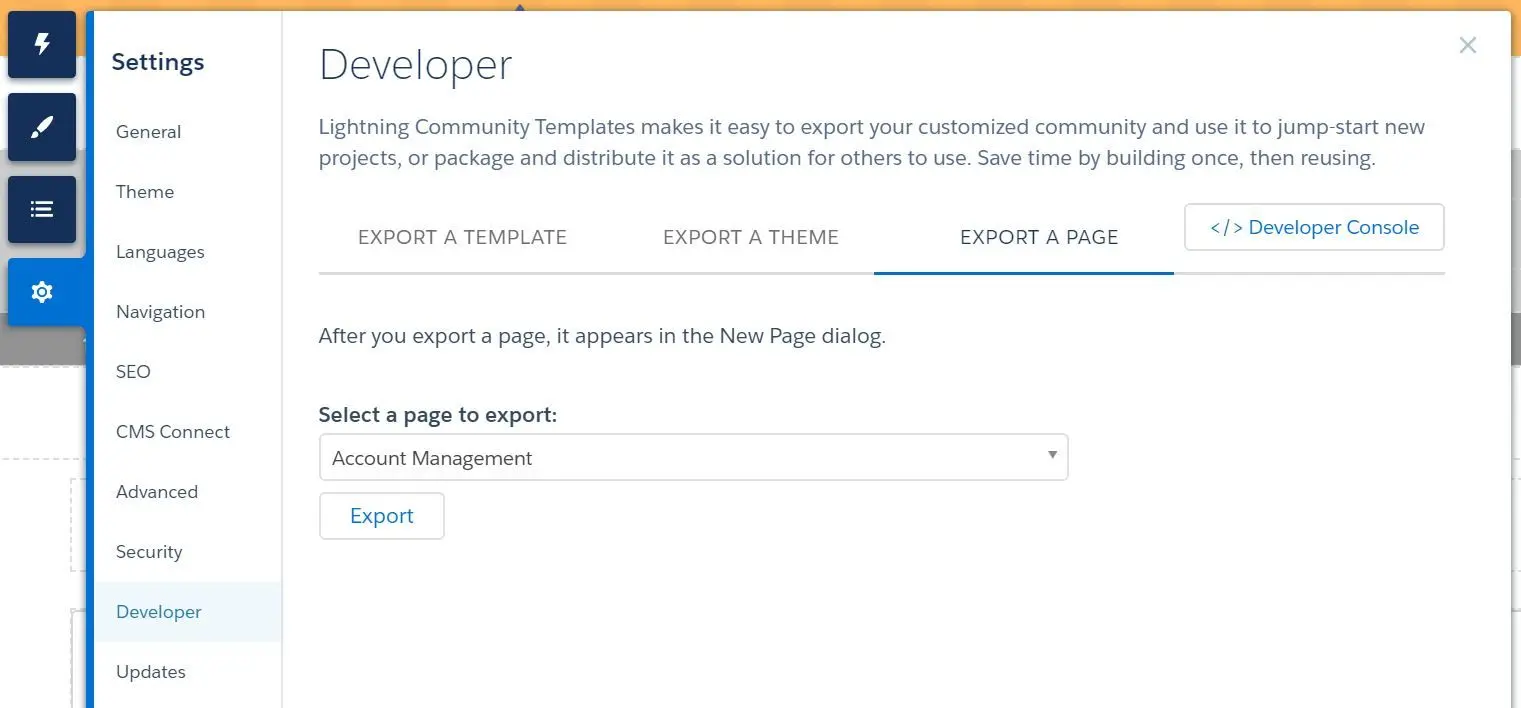Open the Updates settings section
The width and height of the screenshot is (1521, 708).
click(x=188, y=672)
